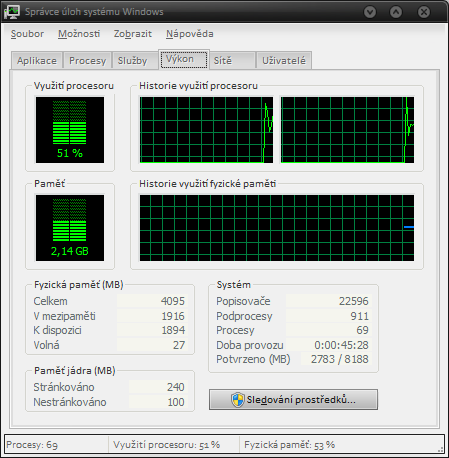Open Sledování prostředků resource monitor
The width and height of the screenshot is (449, 458).
[293, 399]
